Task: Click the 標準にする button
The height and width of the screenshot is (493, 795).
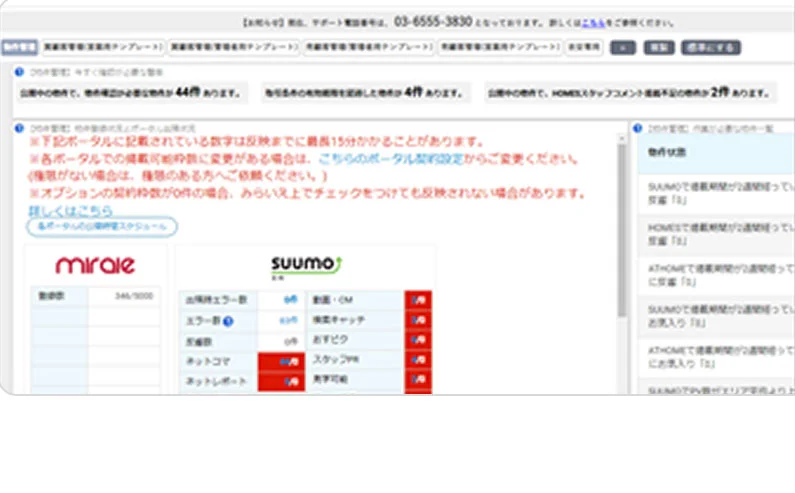Action: tap(711, 48)
